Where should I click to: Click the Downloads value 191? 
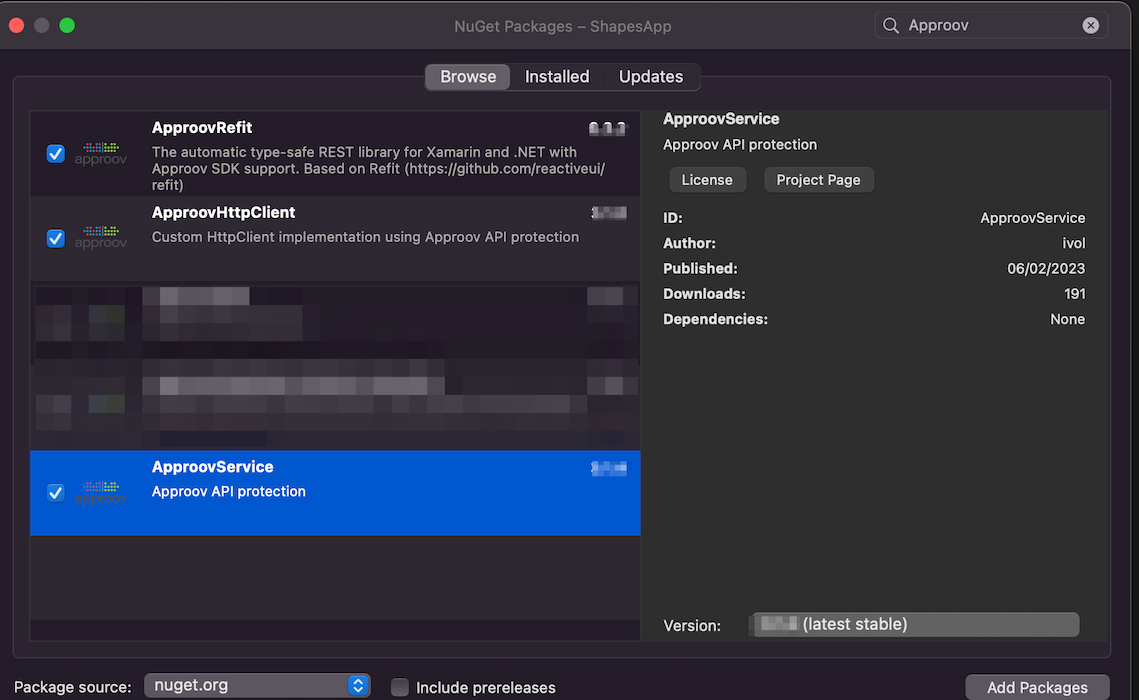pos(1074,294)
